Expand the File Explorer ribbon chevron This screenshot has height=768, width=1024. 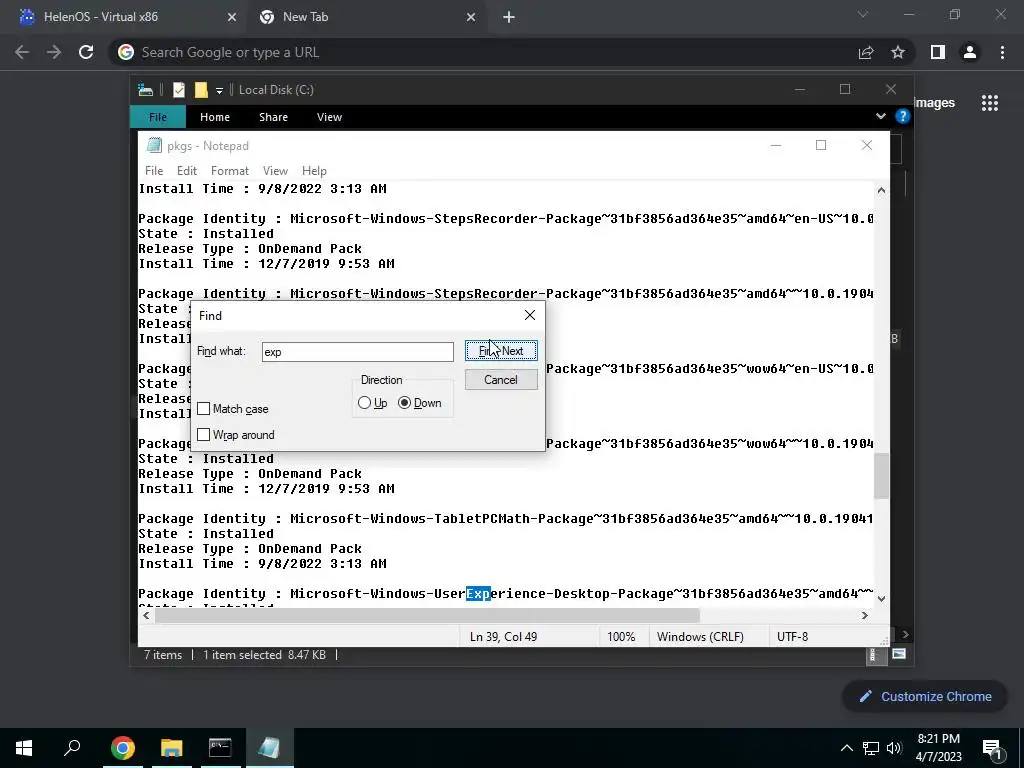click(x=880, y=116)
